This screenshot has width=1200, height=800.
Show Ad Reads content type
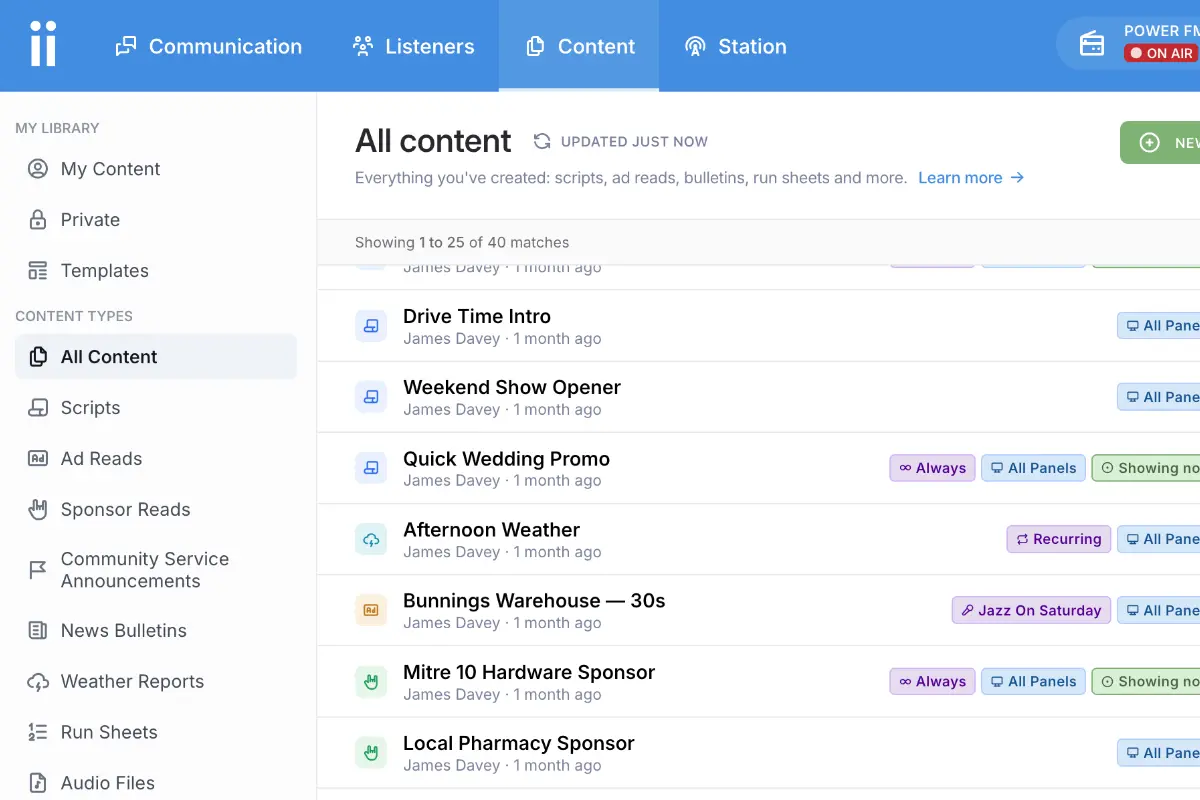(156, 459)
